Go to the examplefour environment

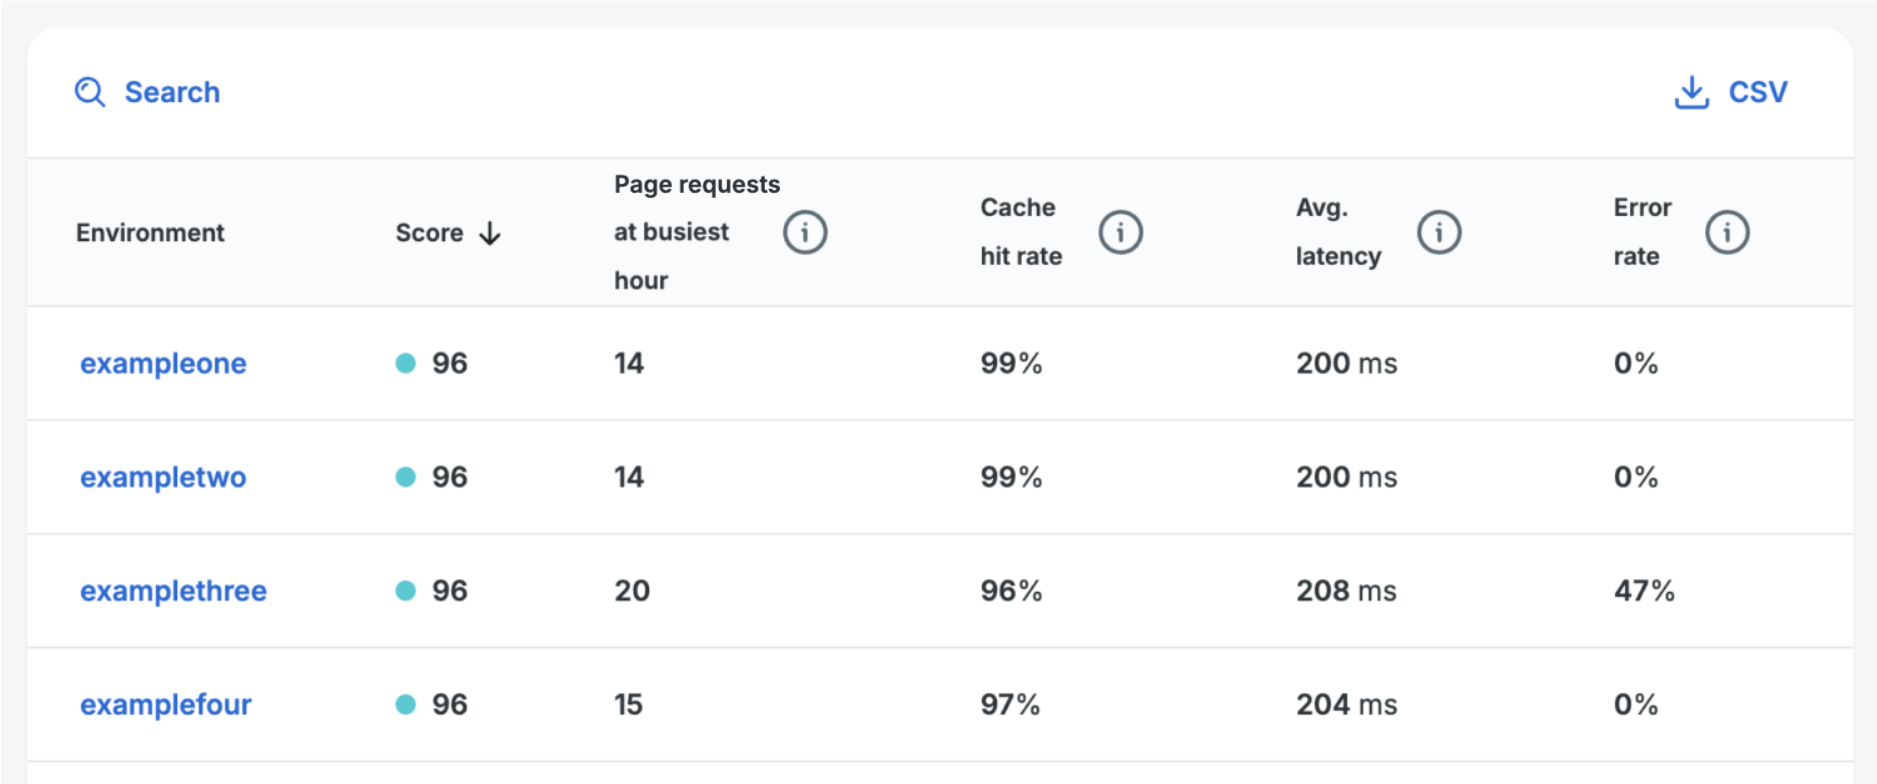[x=166, y=705]
